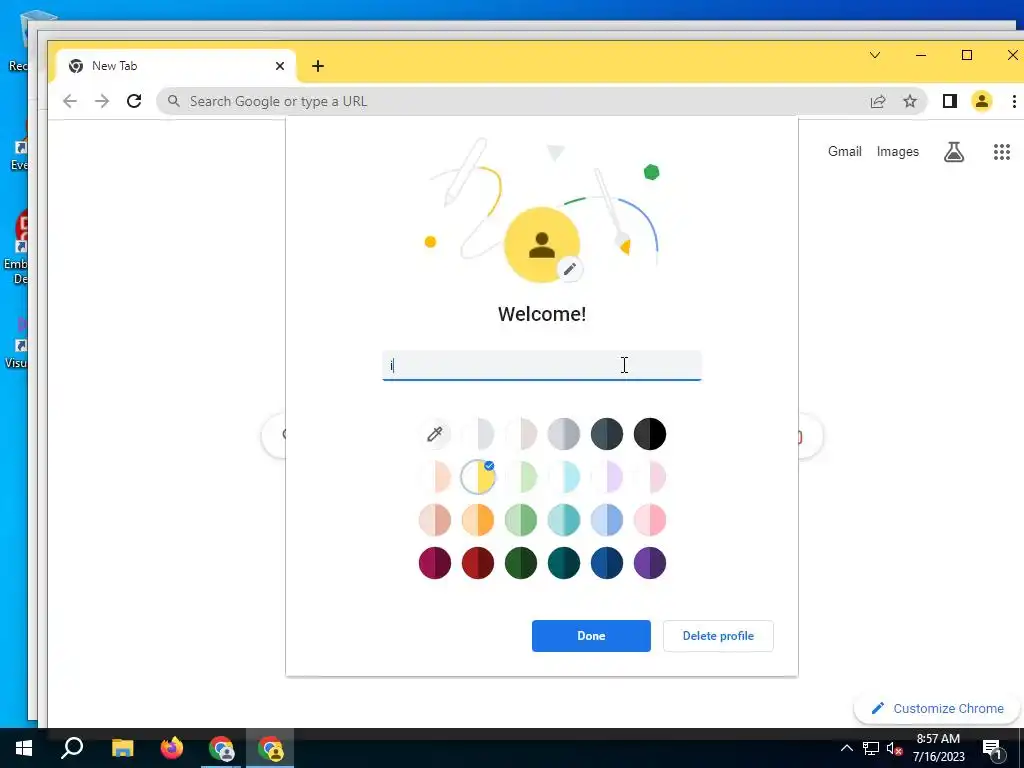The height and width of the screenshot is (768, 1024).
Task: Open Chrome's three-dot menu
Action: coord(1014,101)
